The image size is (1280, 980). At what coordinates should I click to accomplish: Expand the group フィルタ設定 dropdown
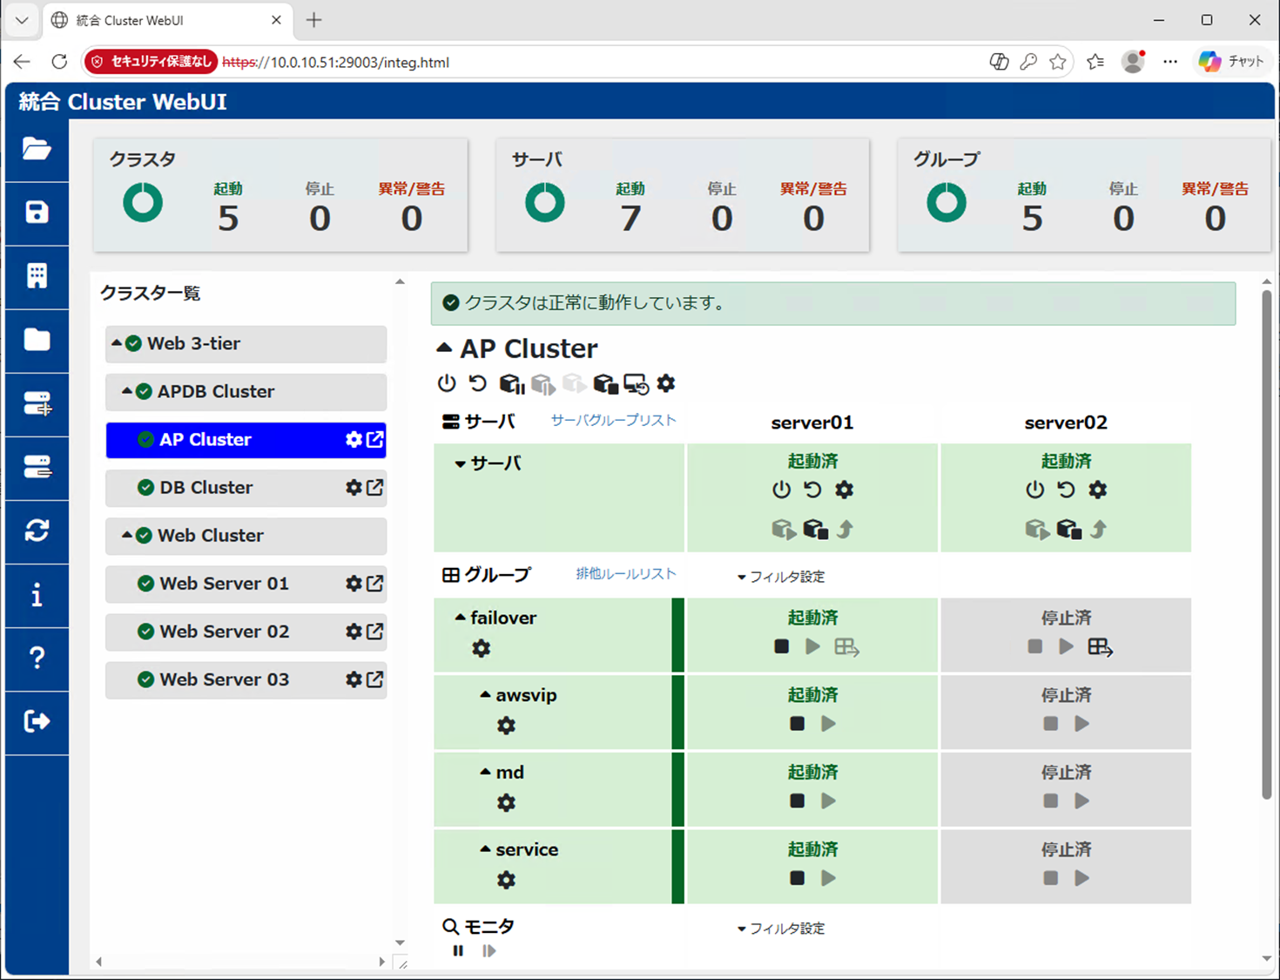[x=781, y=577]
